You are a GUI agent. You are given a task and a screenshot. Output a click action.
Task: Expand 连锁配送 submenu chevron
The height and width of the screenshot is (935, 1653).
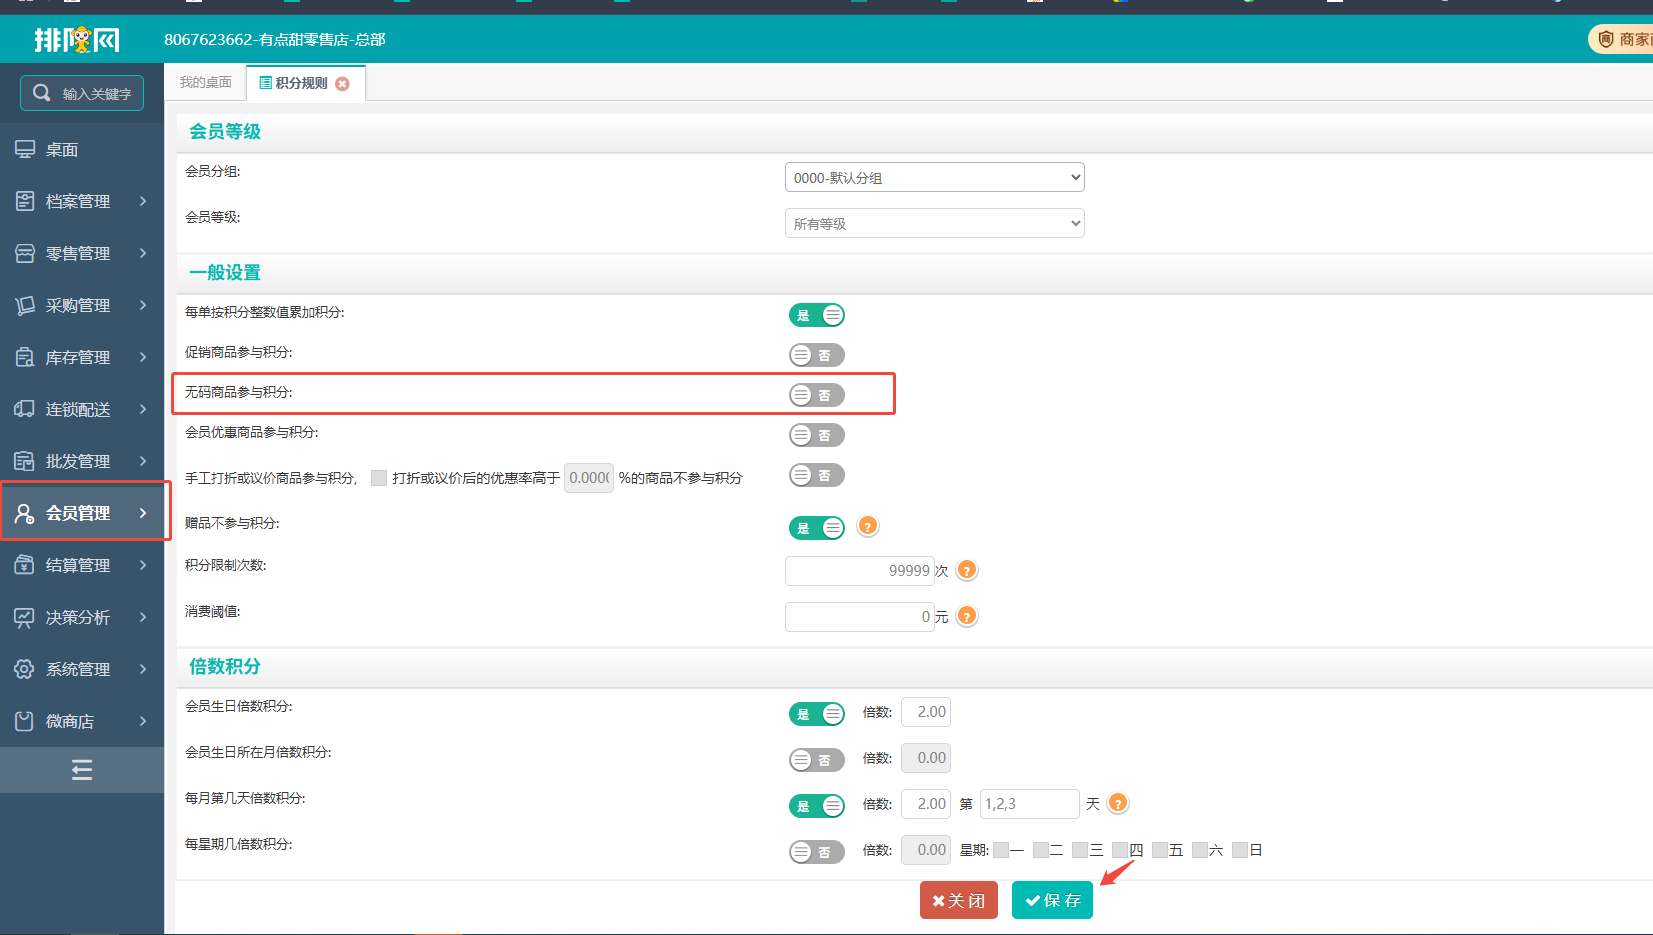143,409
